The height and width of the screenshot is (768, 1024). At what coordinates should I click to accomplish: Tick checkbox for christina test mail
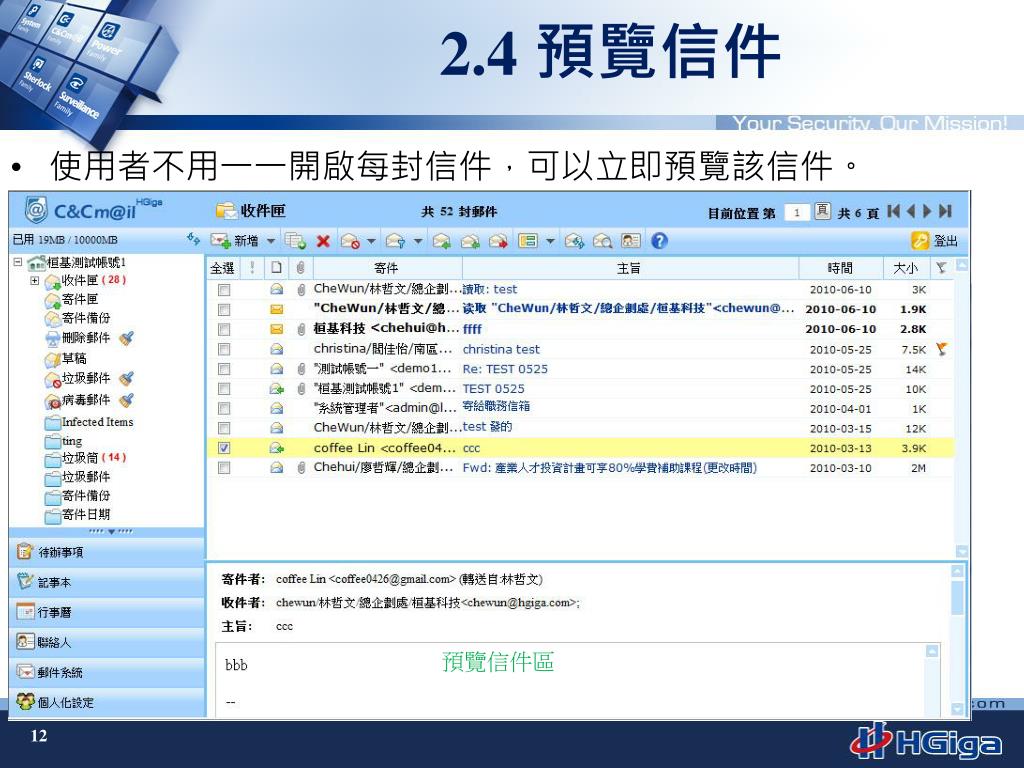(x=224, y=349)
